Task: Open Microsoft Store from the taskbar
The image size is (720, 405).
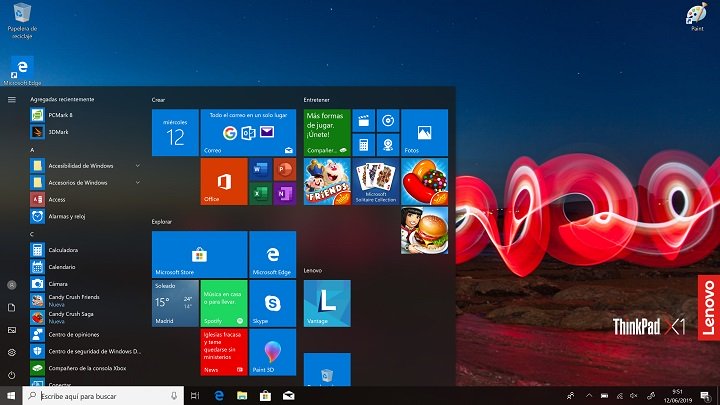Action: (265, 395)
